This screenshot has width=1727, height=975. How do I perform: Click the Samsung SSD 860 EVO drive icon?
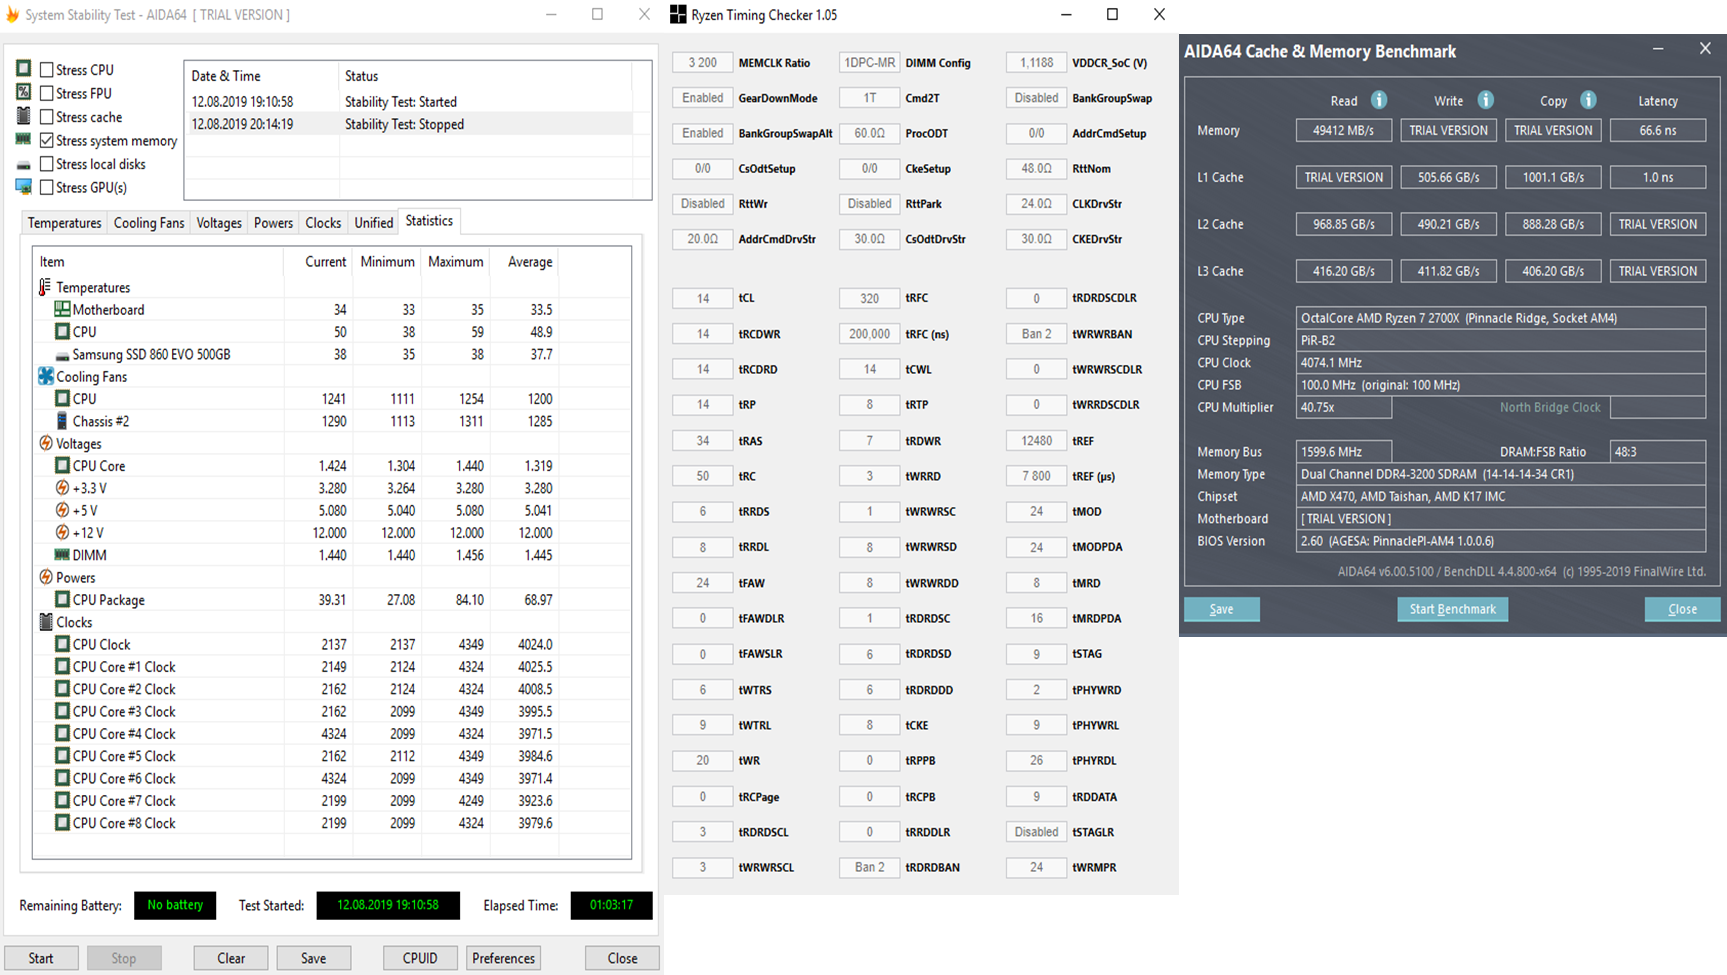point(62,355)
